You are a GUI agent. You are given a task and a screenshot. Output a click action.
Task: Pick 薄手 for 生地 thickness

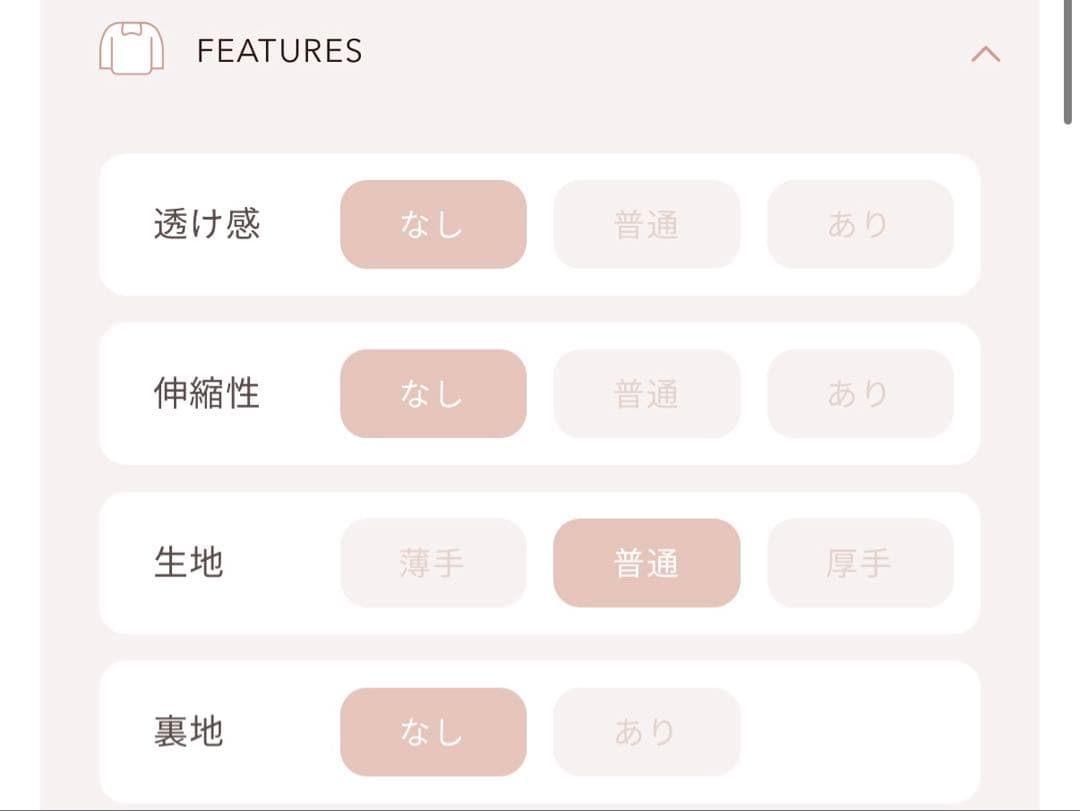tap(433, 563)
